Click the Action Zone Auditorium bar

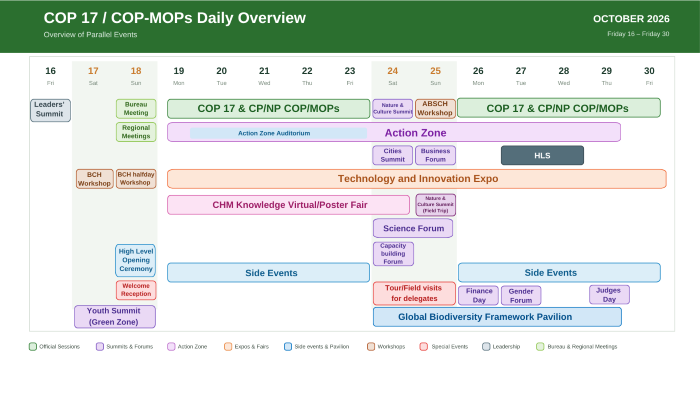pyautogui.click(x=278, y=133)
